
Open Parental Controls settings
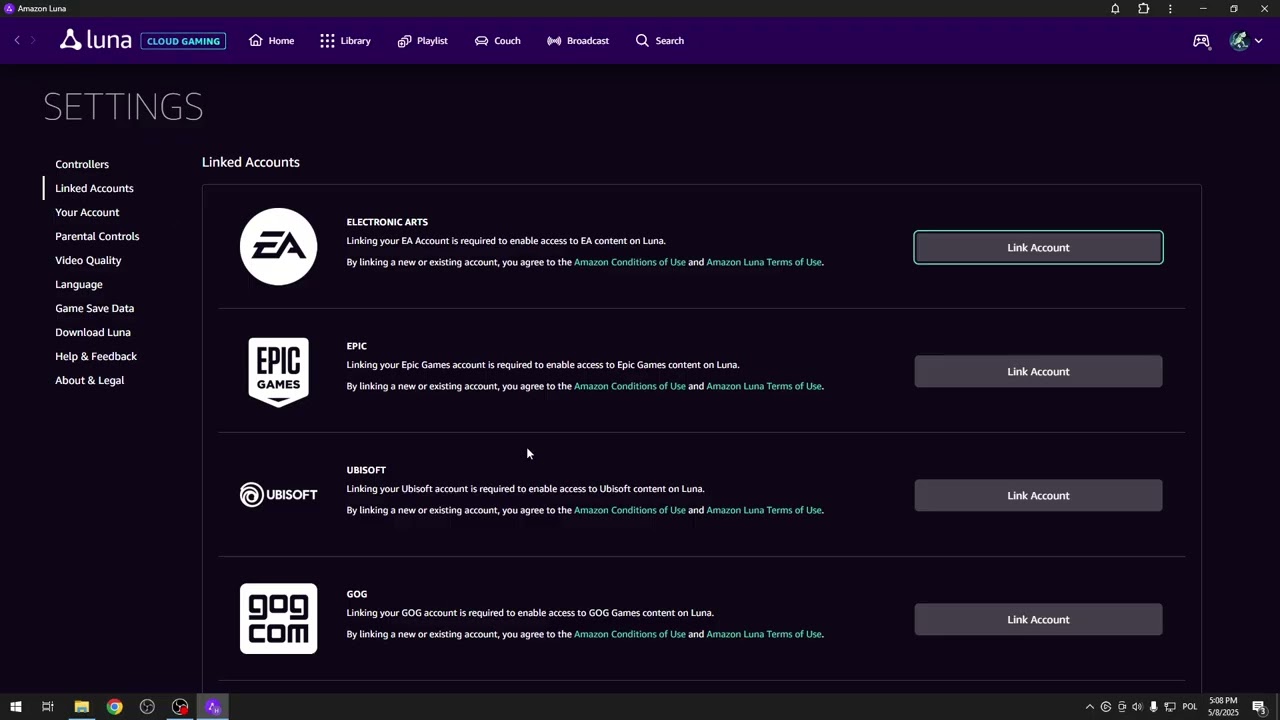coord(97,236)
